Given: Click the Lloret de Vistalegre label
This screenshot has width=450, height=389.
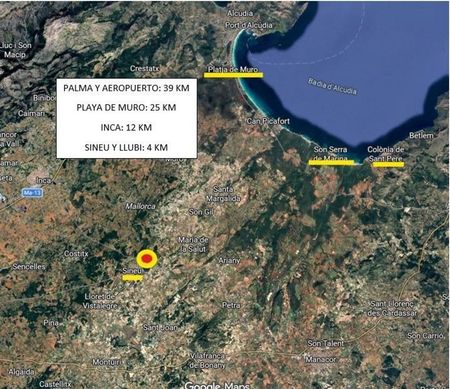Looking at the screenshot, I should tap(100, 301).
